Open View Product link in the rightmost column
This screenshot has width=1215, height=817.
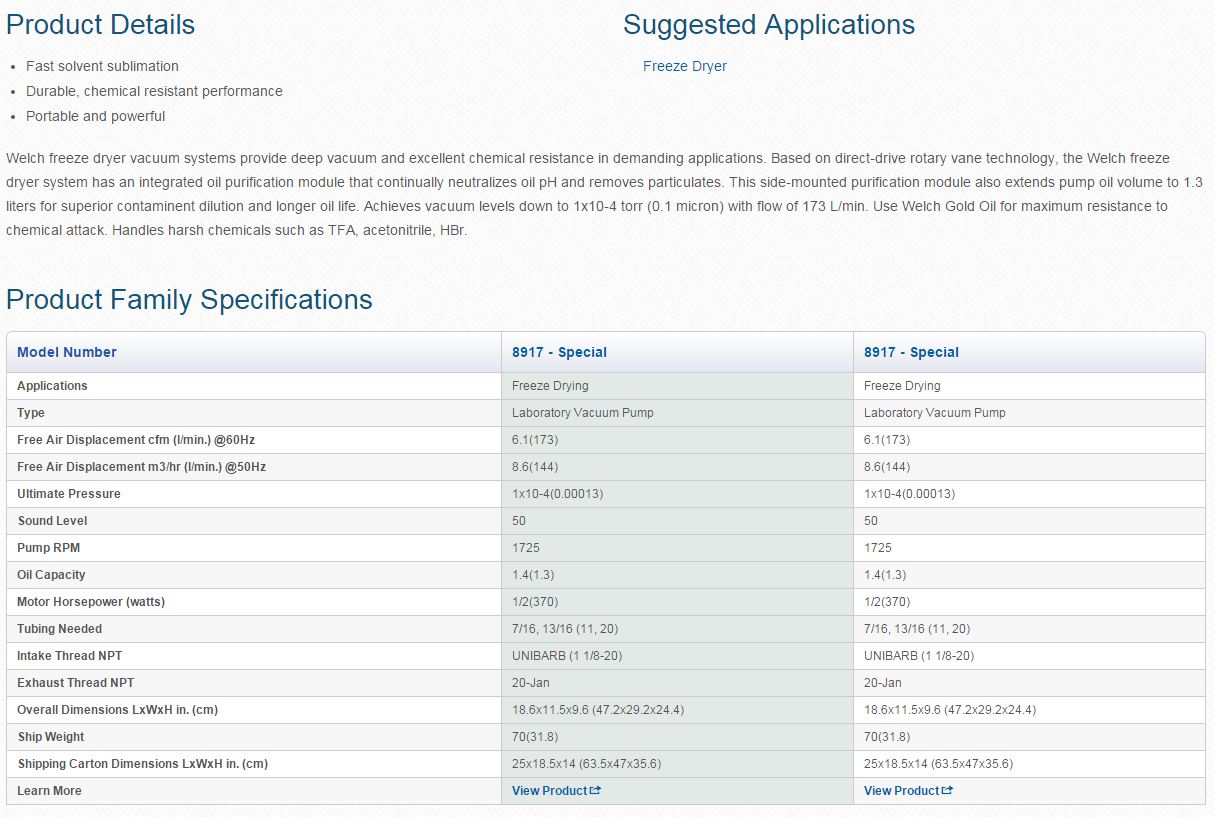[x=908, y=791]
